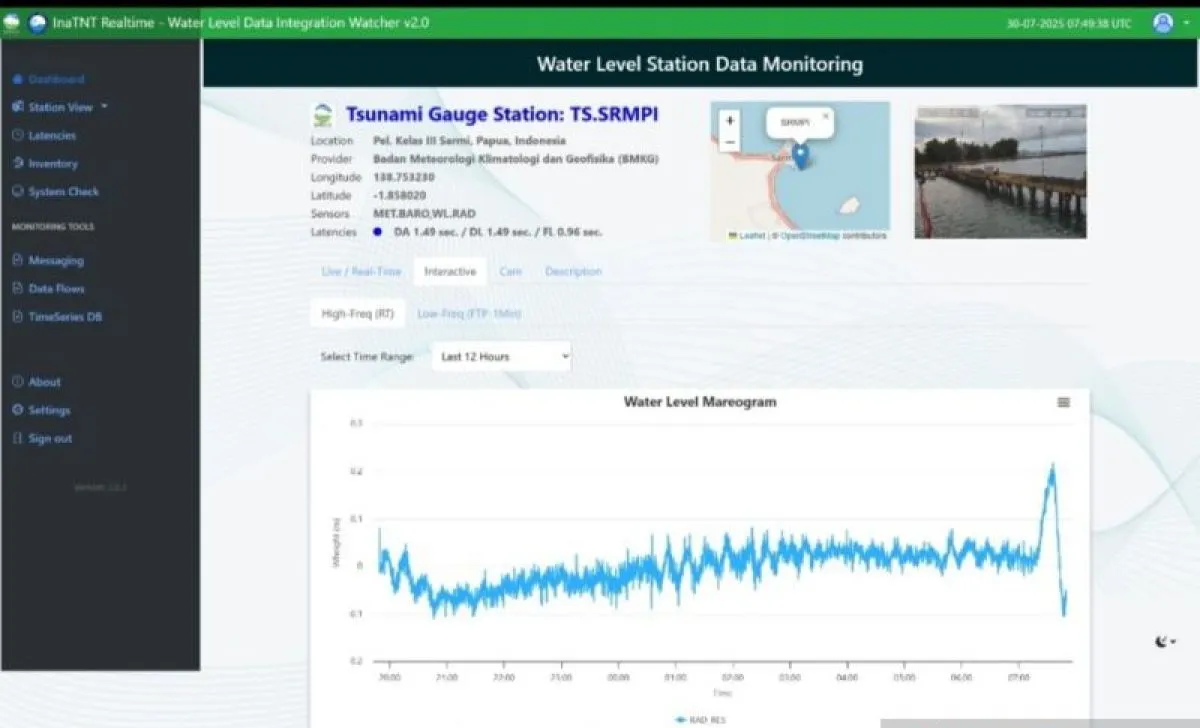Select Latencies in the sidebar
This screenshot has height=728, width=1200.
(x=53, y=135)
